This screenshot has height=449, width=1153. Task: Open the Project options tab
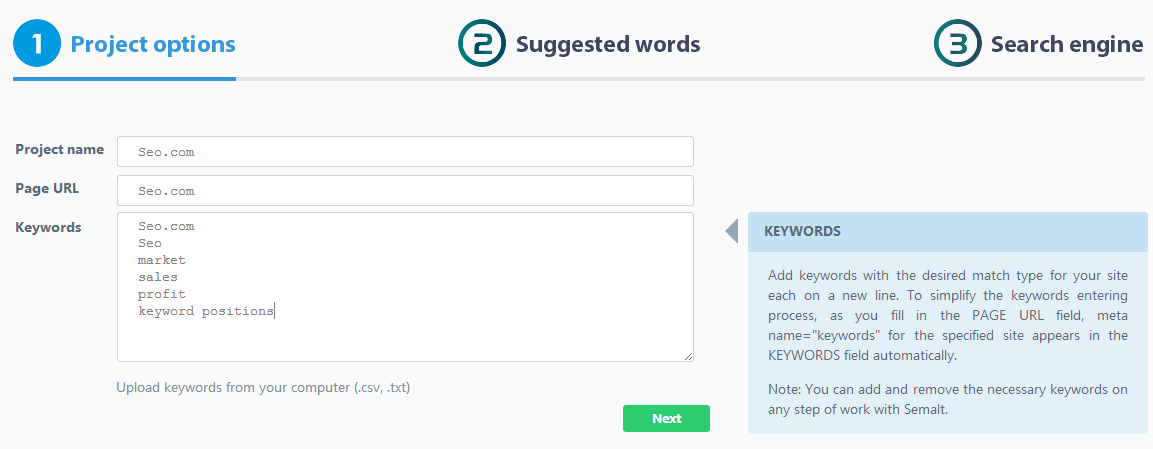coord(153,44)
